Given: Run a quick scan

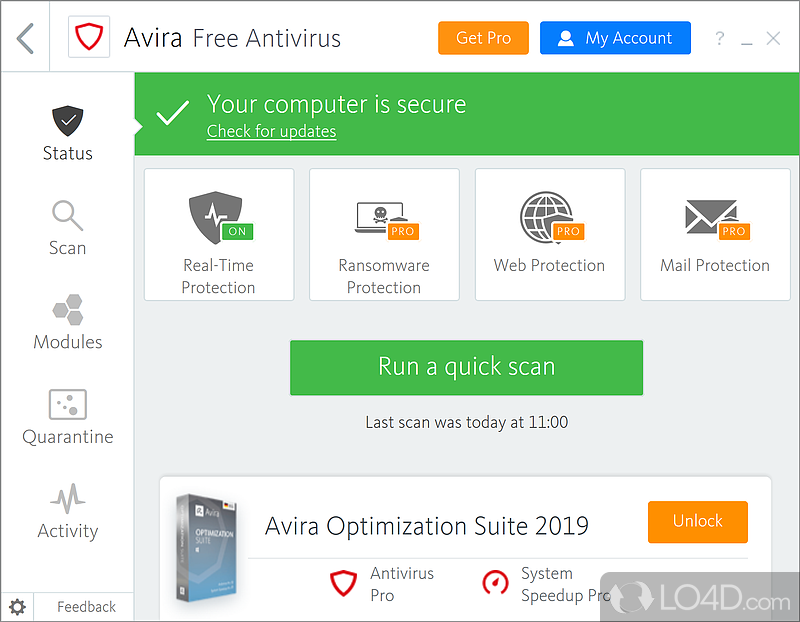Looking at the screenshot, I should pos(466,367).
